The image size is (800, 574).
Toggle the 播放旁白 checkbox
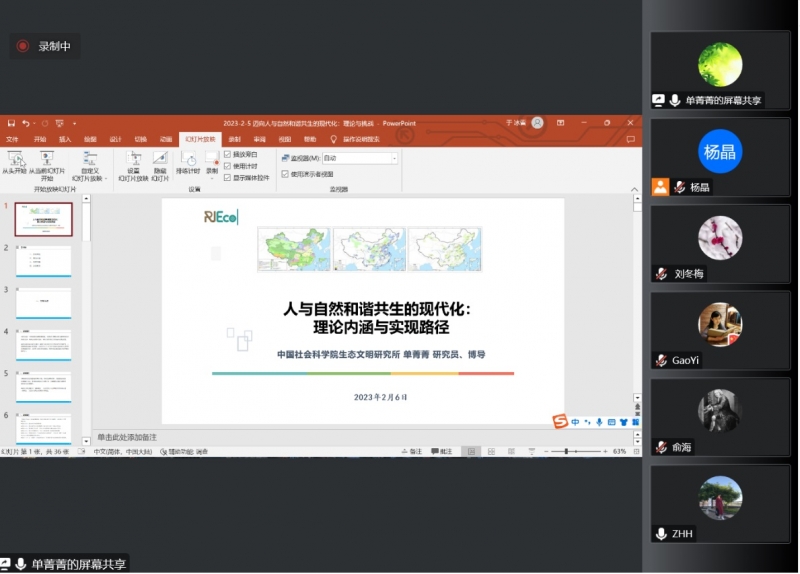click(227, 155)
